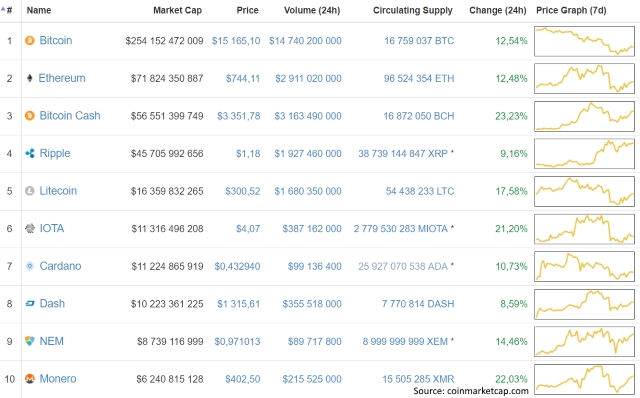Click Cardano price $0,432940
Screen dimensions: 640x398
(238, 266)
